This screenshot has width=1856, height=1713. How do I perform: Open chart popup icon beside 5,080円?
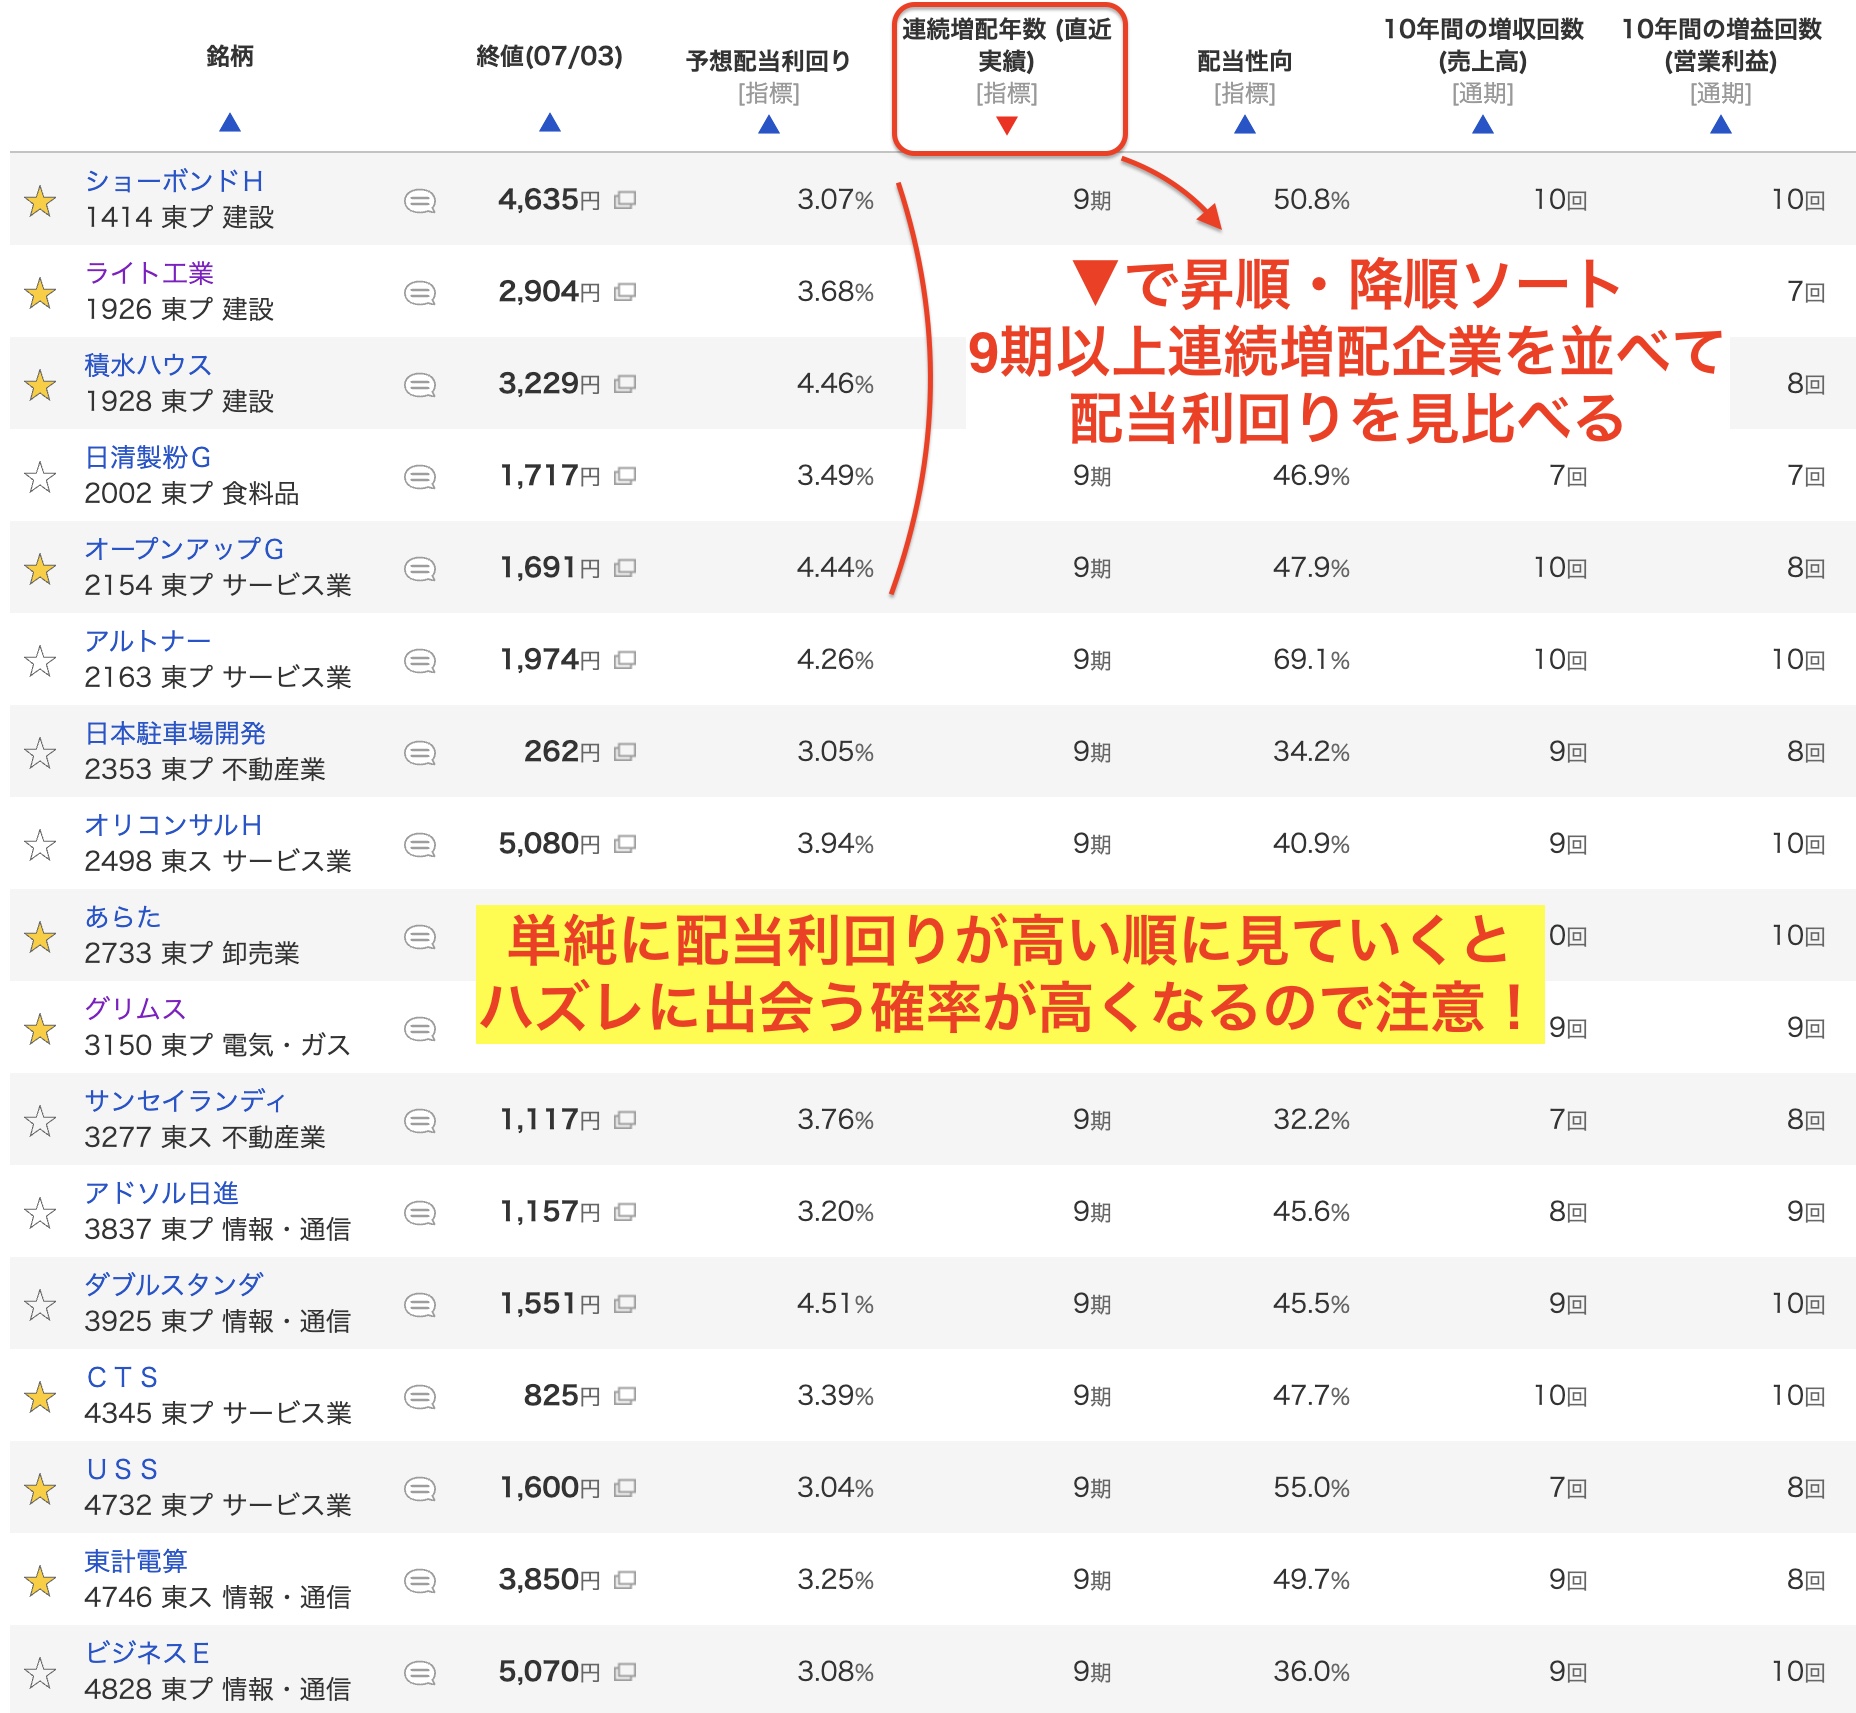click(x=625, y=844)
